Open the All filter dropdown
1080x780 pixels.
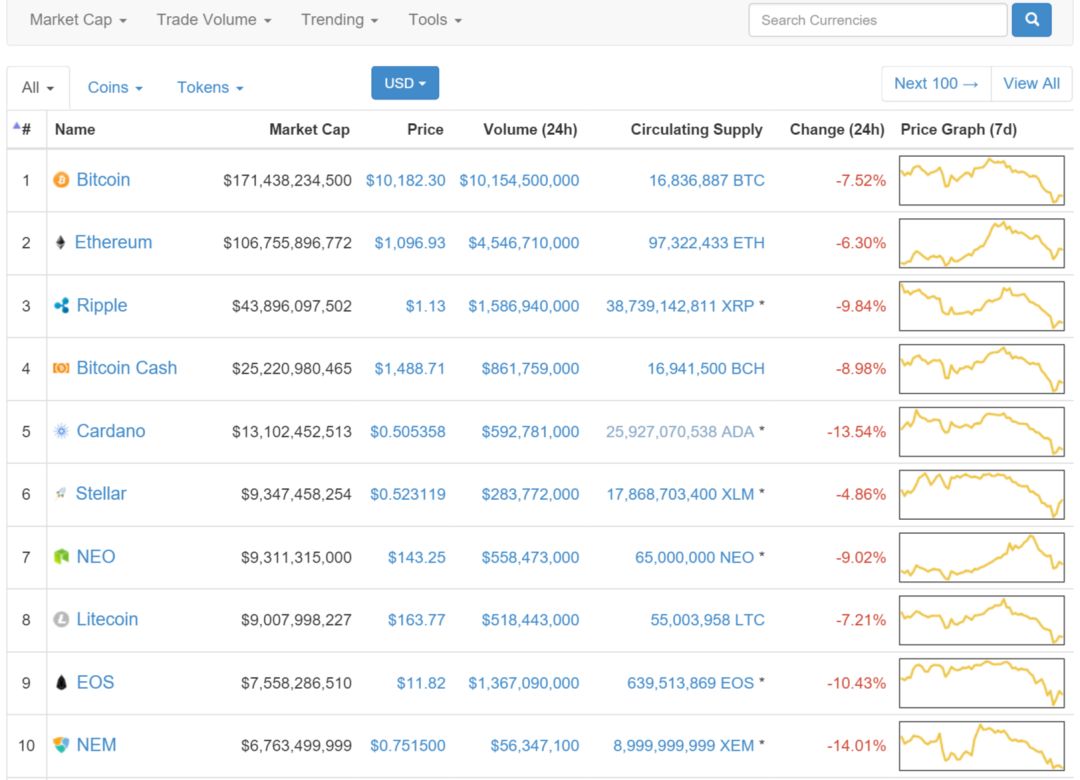pos(38,88)
